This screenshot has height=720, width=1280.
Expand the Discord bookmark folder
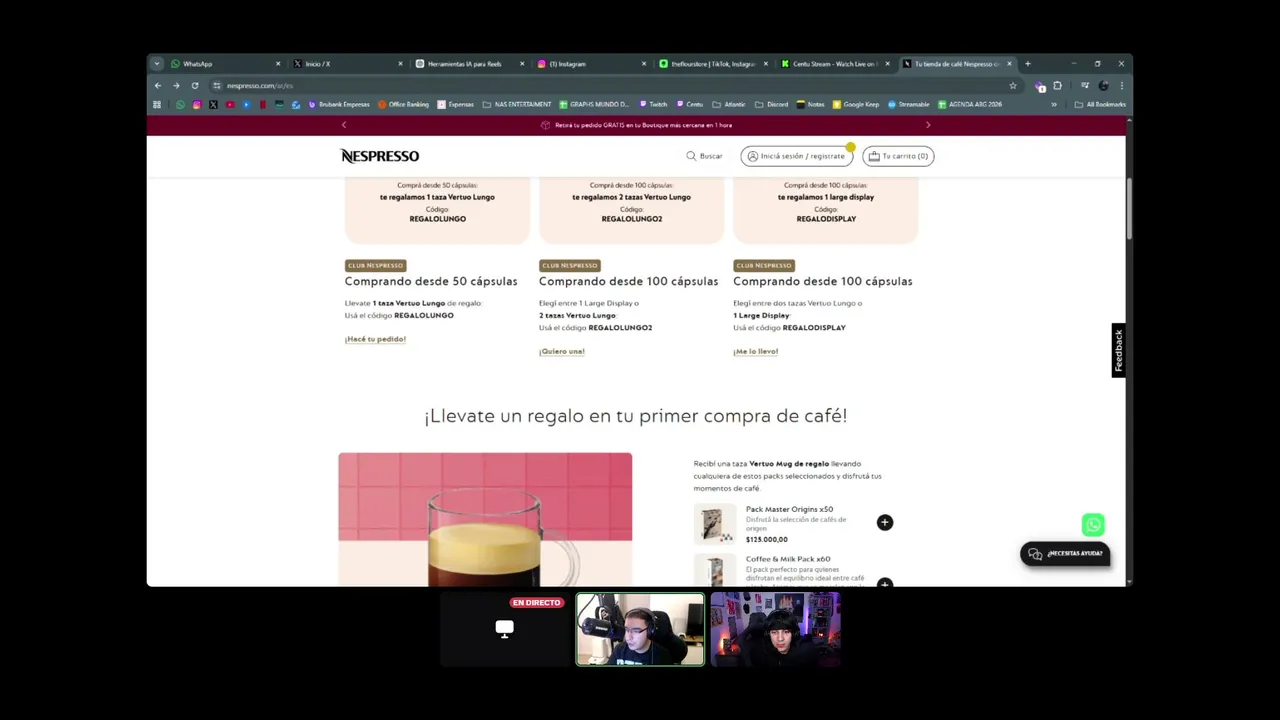point(772,104)
